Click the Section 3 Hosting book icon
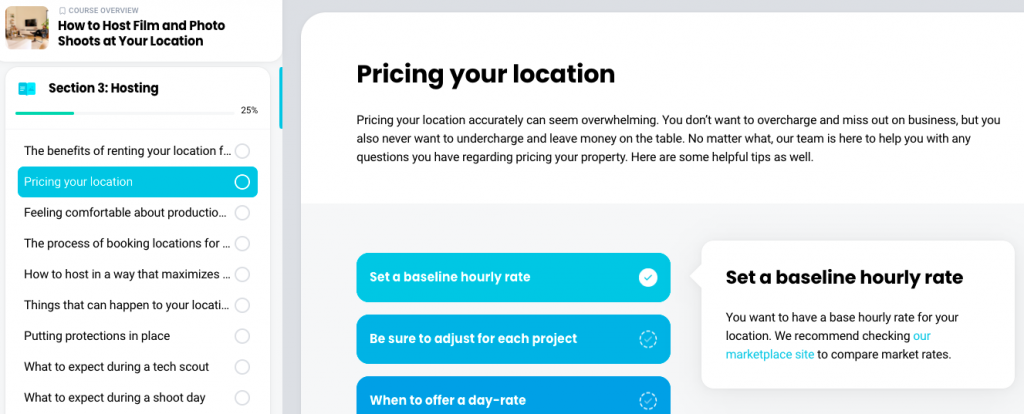Screen dimensions: 1024x414 27,88
